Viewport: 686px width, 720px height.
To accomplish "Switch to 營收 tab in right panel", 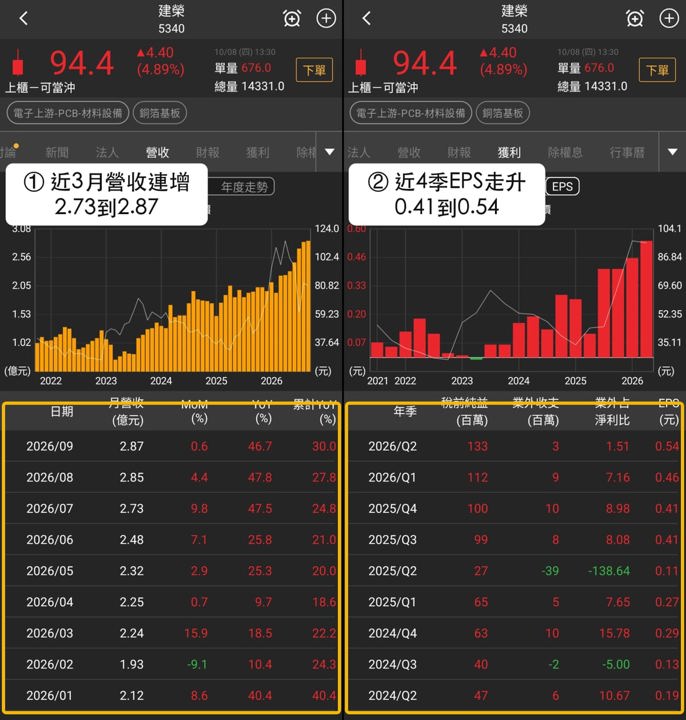I will pyautogui.click(x=409, y=152).
